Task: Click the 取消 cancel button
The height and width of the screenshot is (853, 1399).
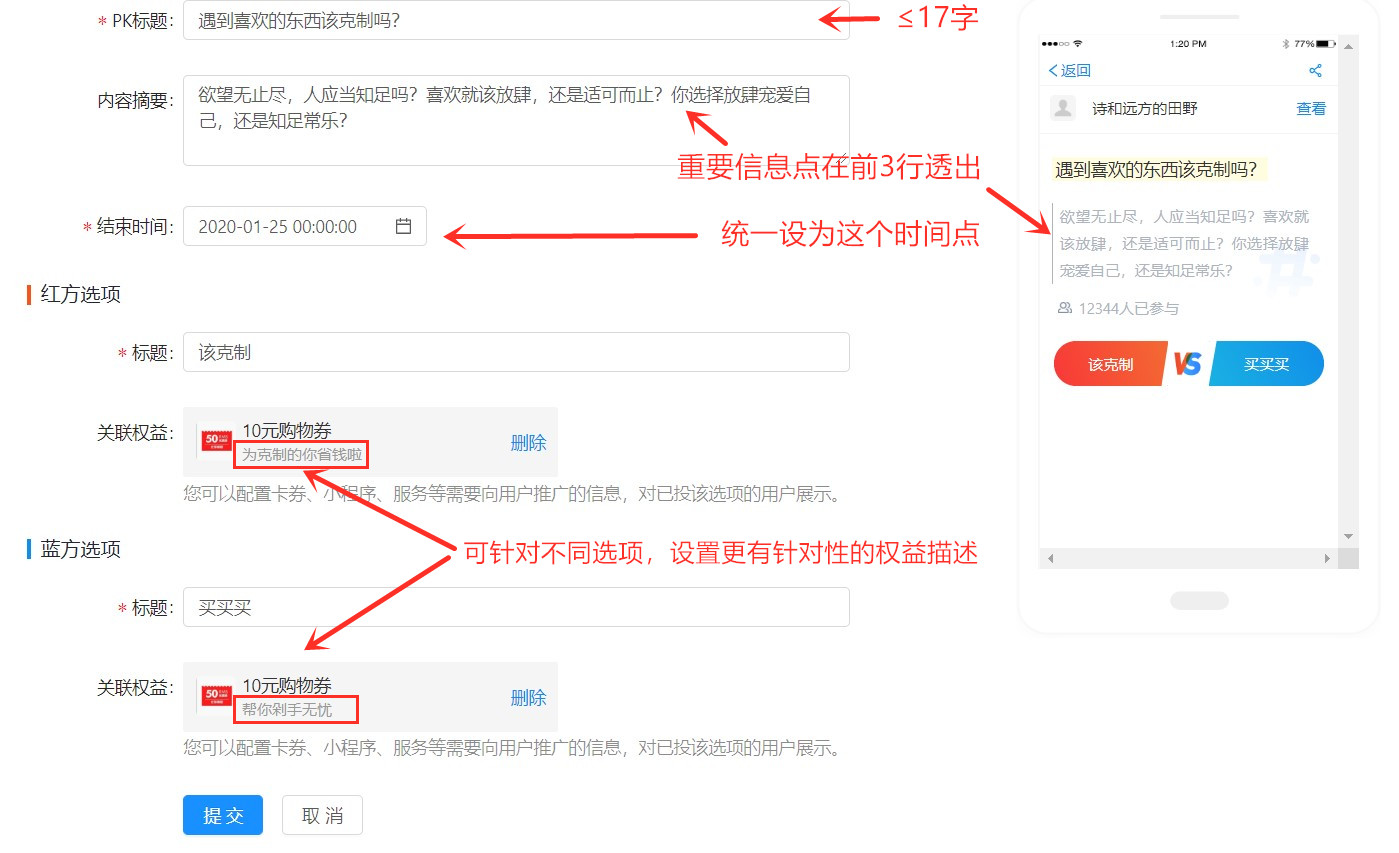Action: [322, 815]
